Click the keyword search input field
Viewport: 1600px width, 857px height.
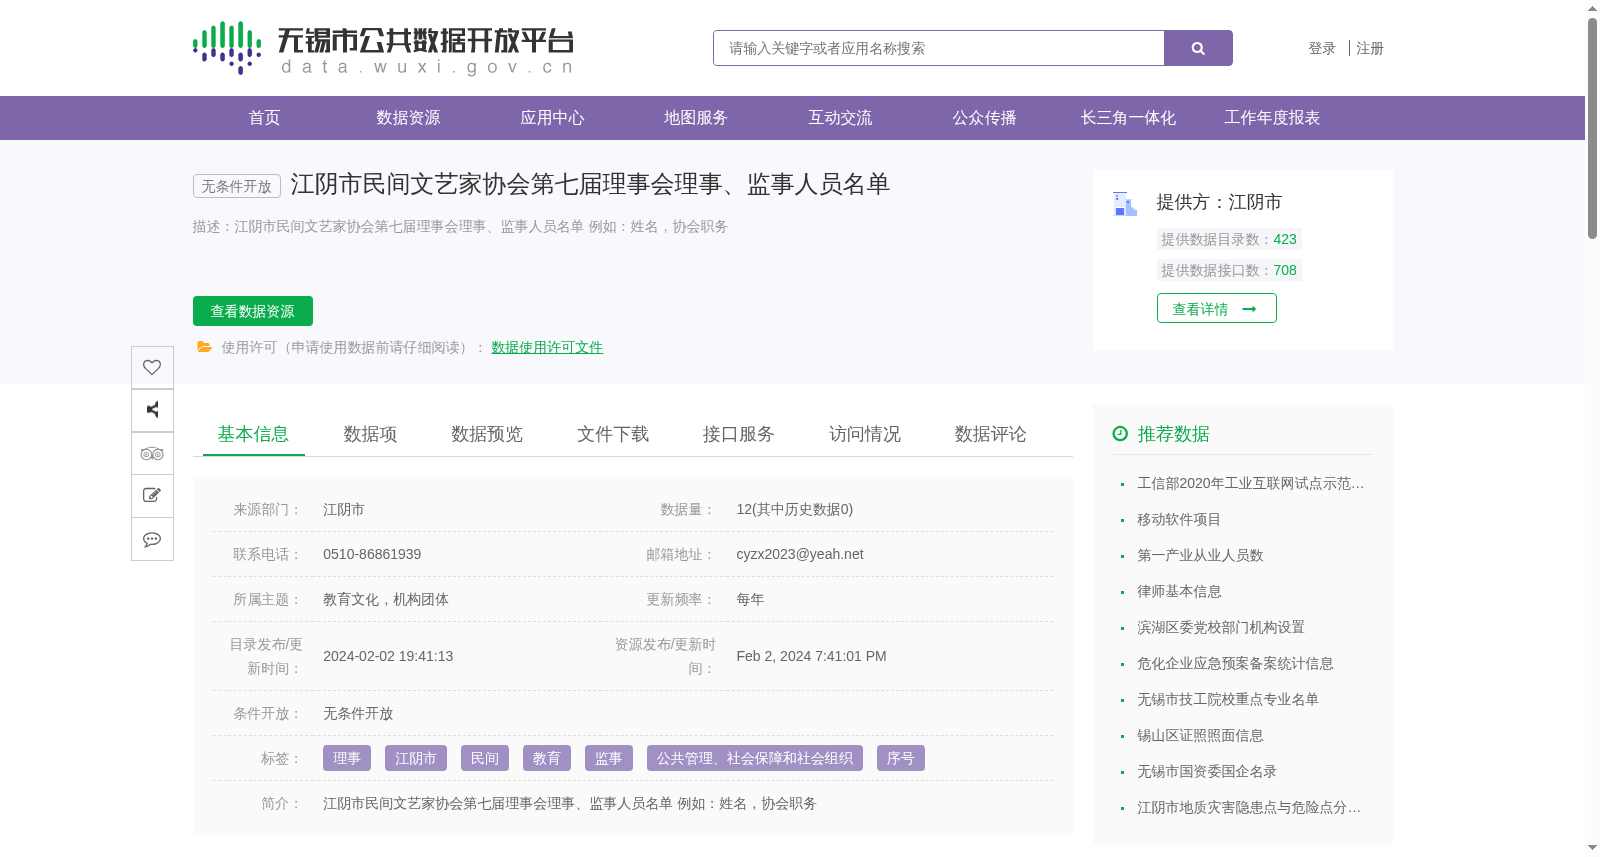pyautogui.click(x=939, y=48)
